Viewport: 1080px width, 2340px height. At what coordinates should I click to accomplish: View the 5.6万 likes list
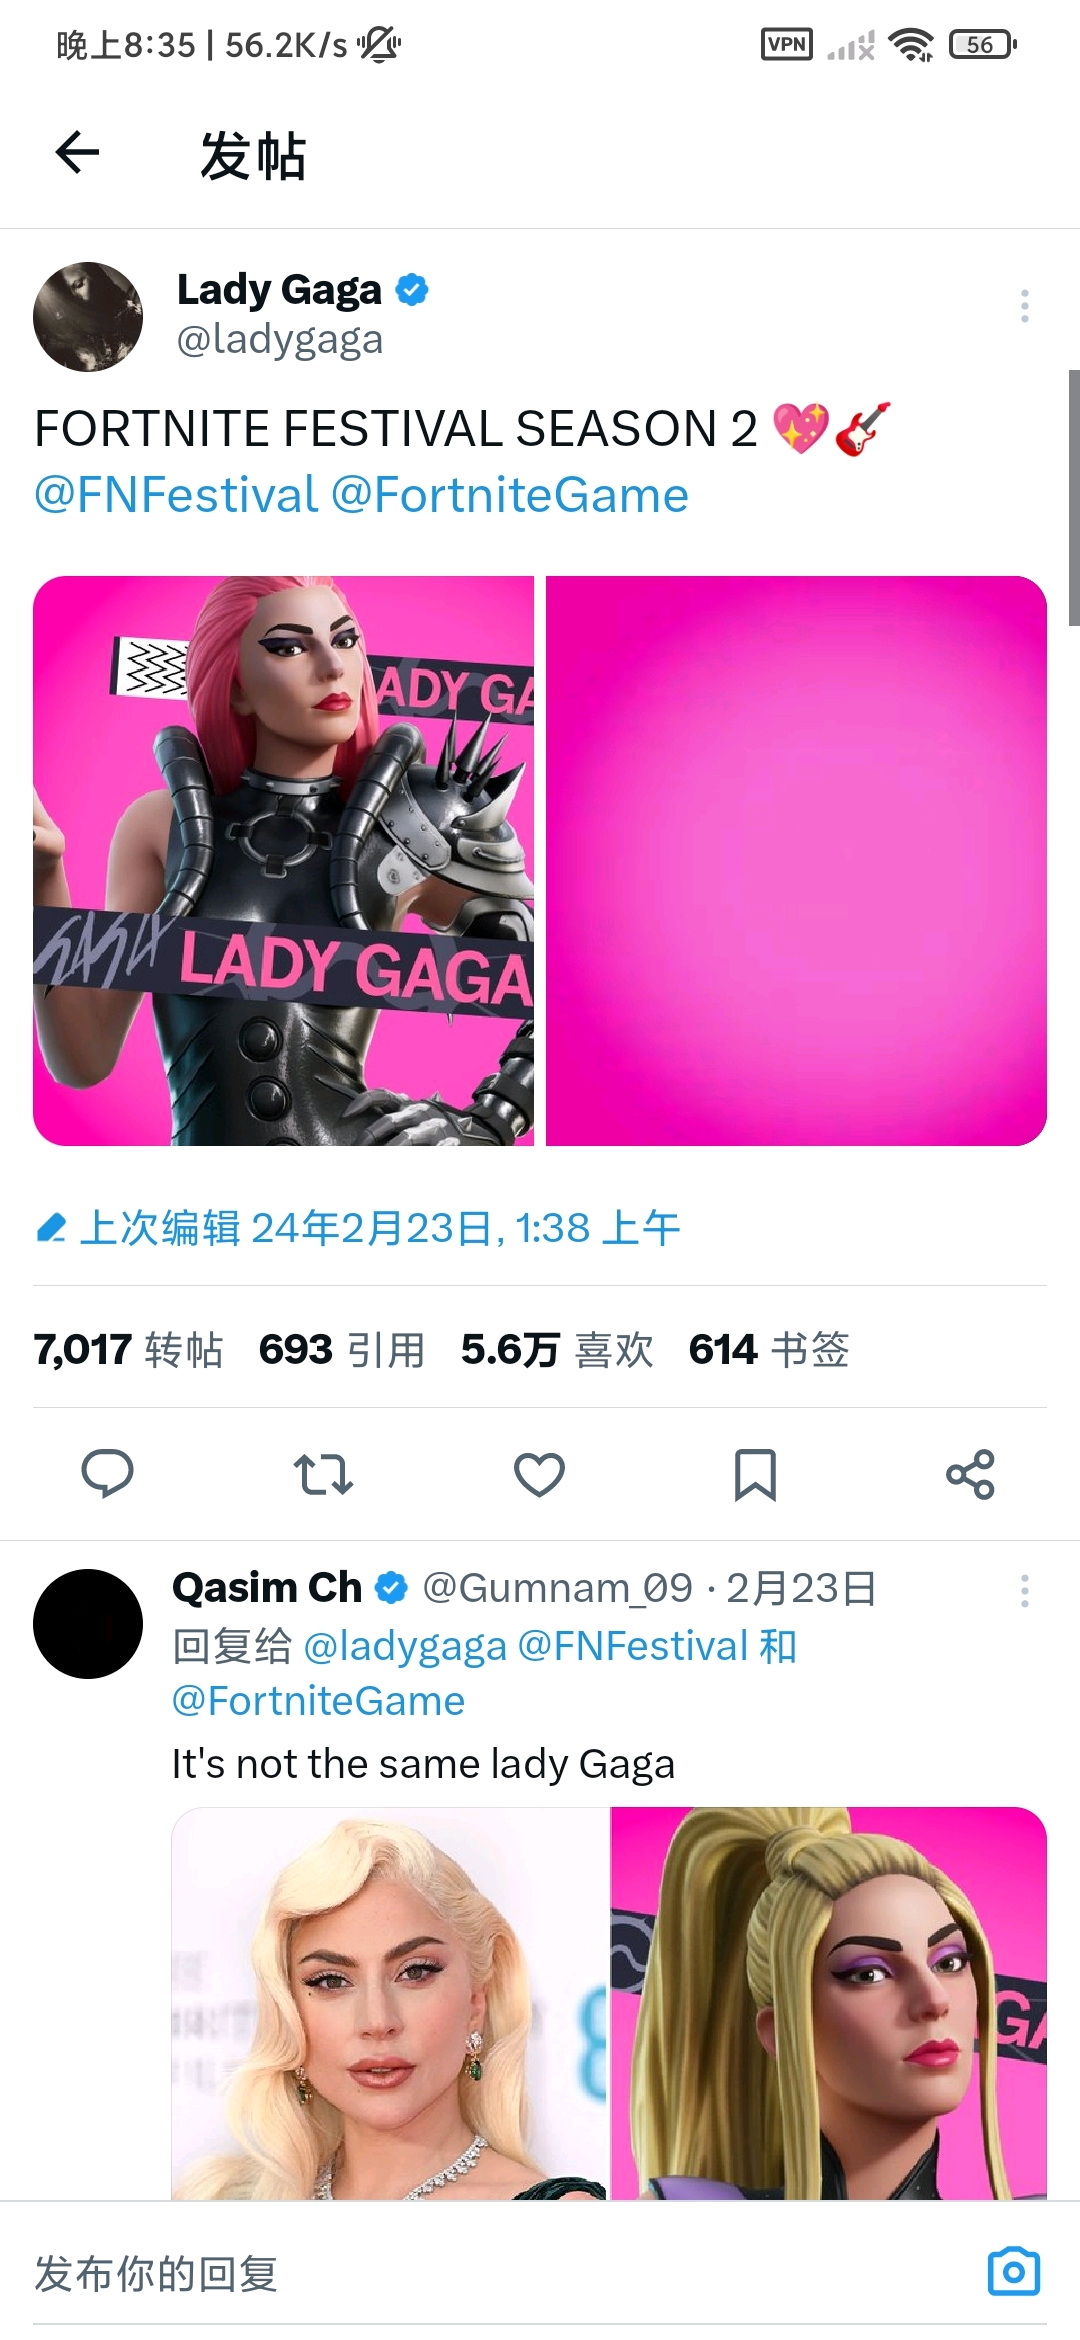[557, 1349]
